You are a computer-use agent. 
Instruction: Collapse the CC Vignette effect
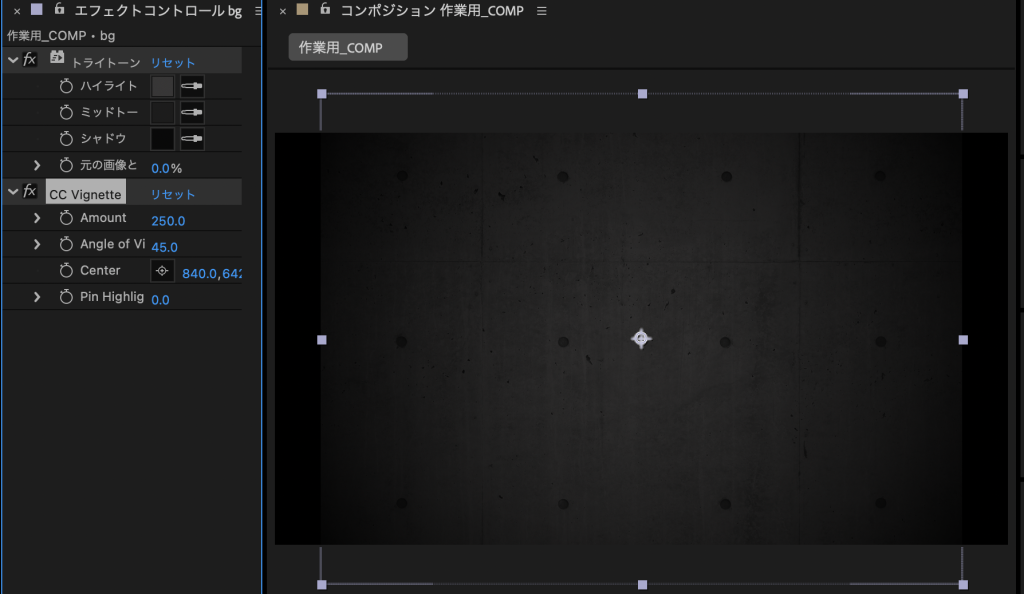[12, 192]
